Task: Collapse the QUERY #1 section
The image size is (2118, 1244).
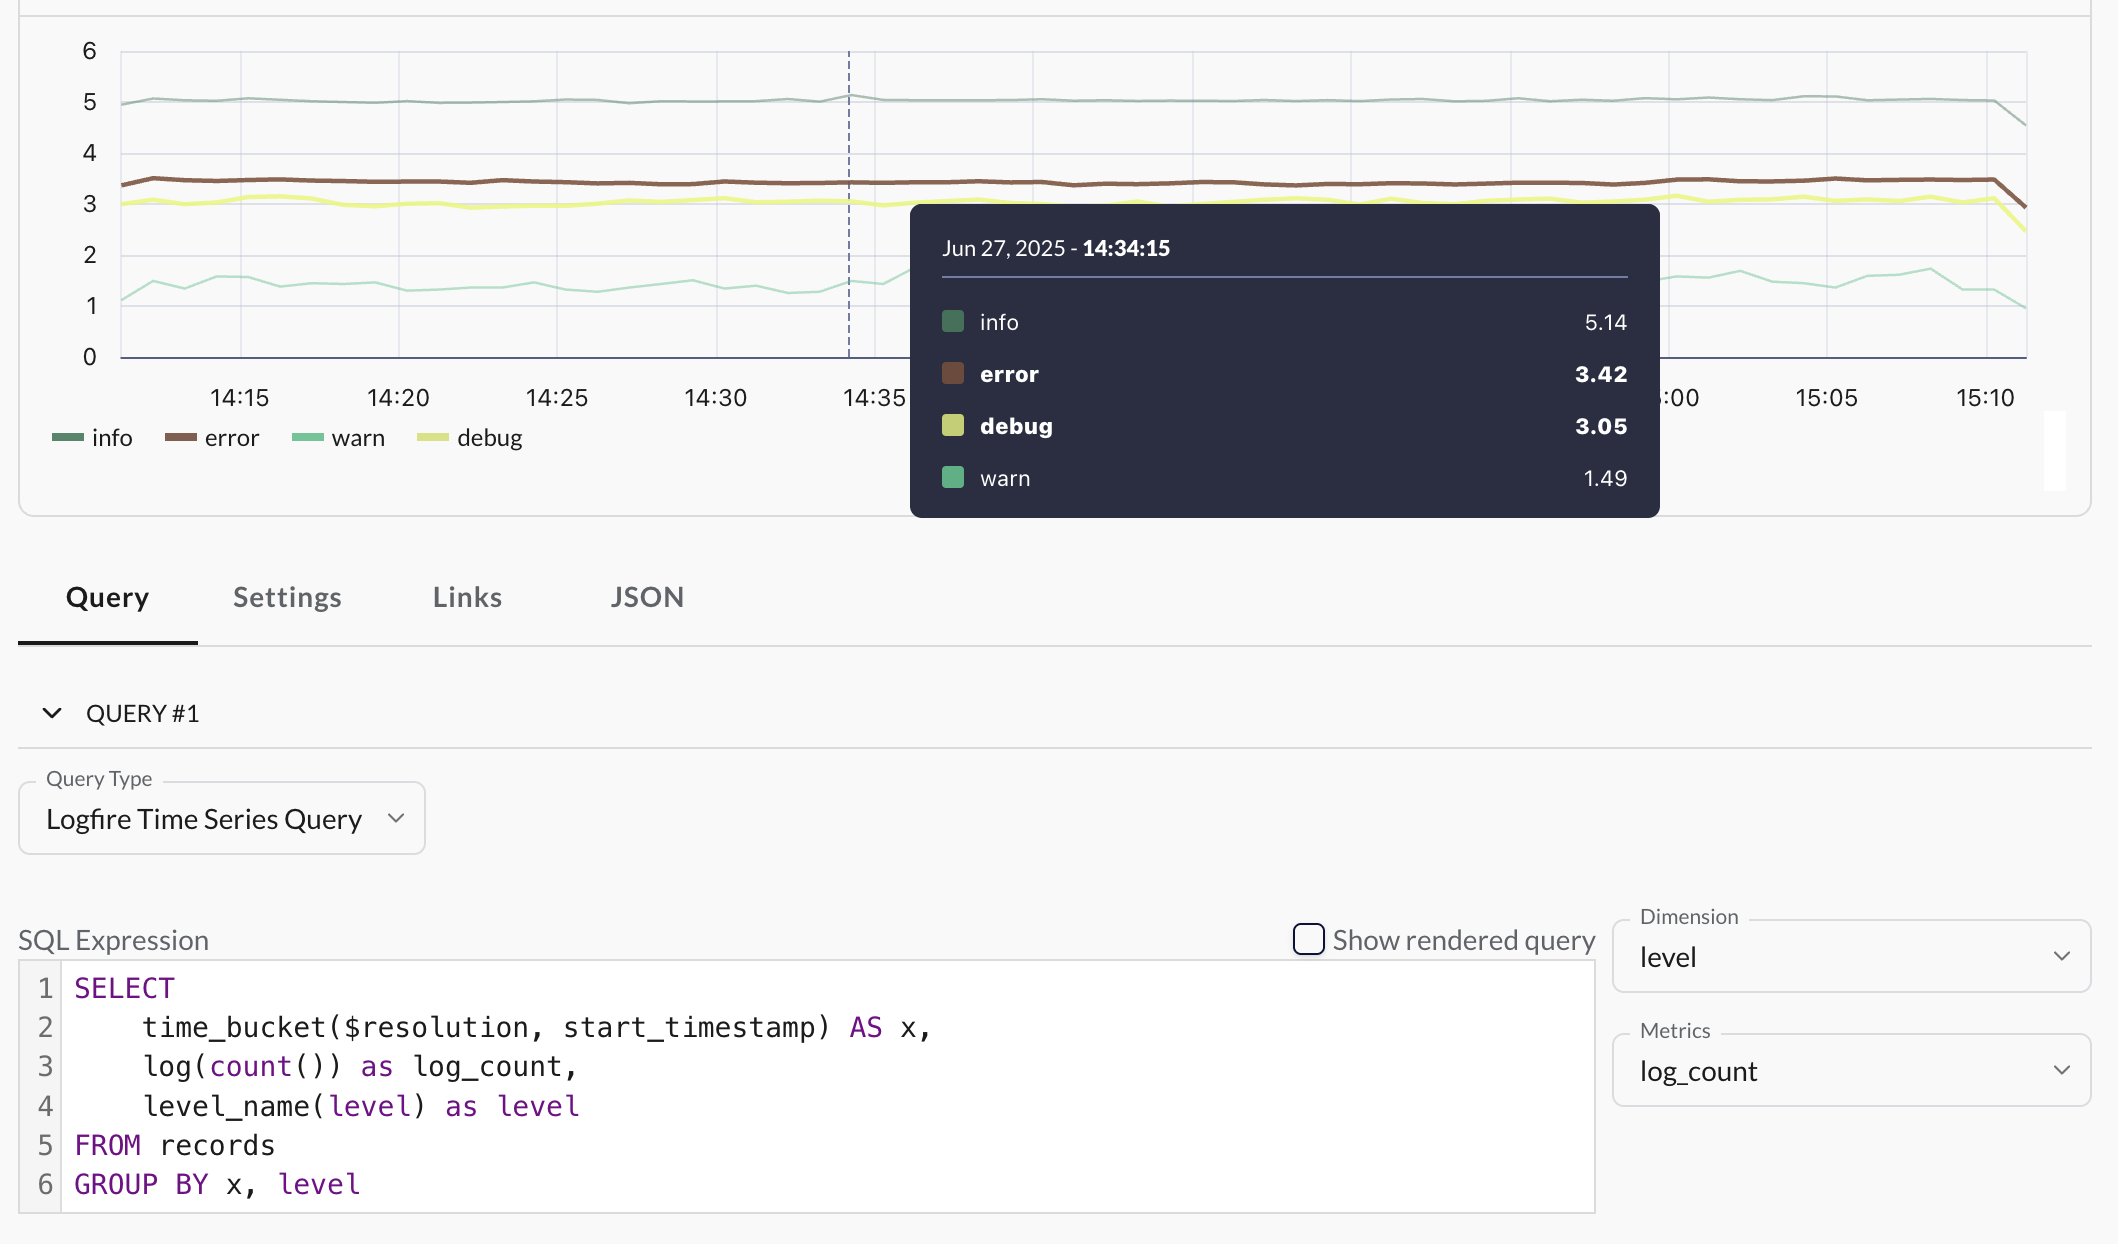Action: pyautogui.click(x=50, y=713)
